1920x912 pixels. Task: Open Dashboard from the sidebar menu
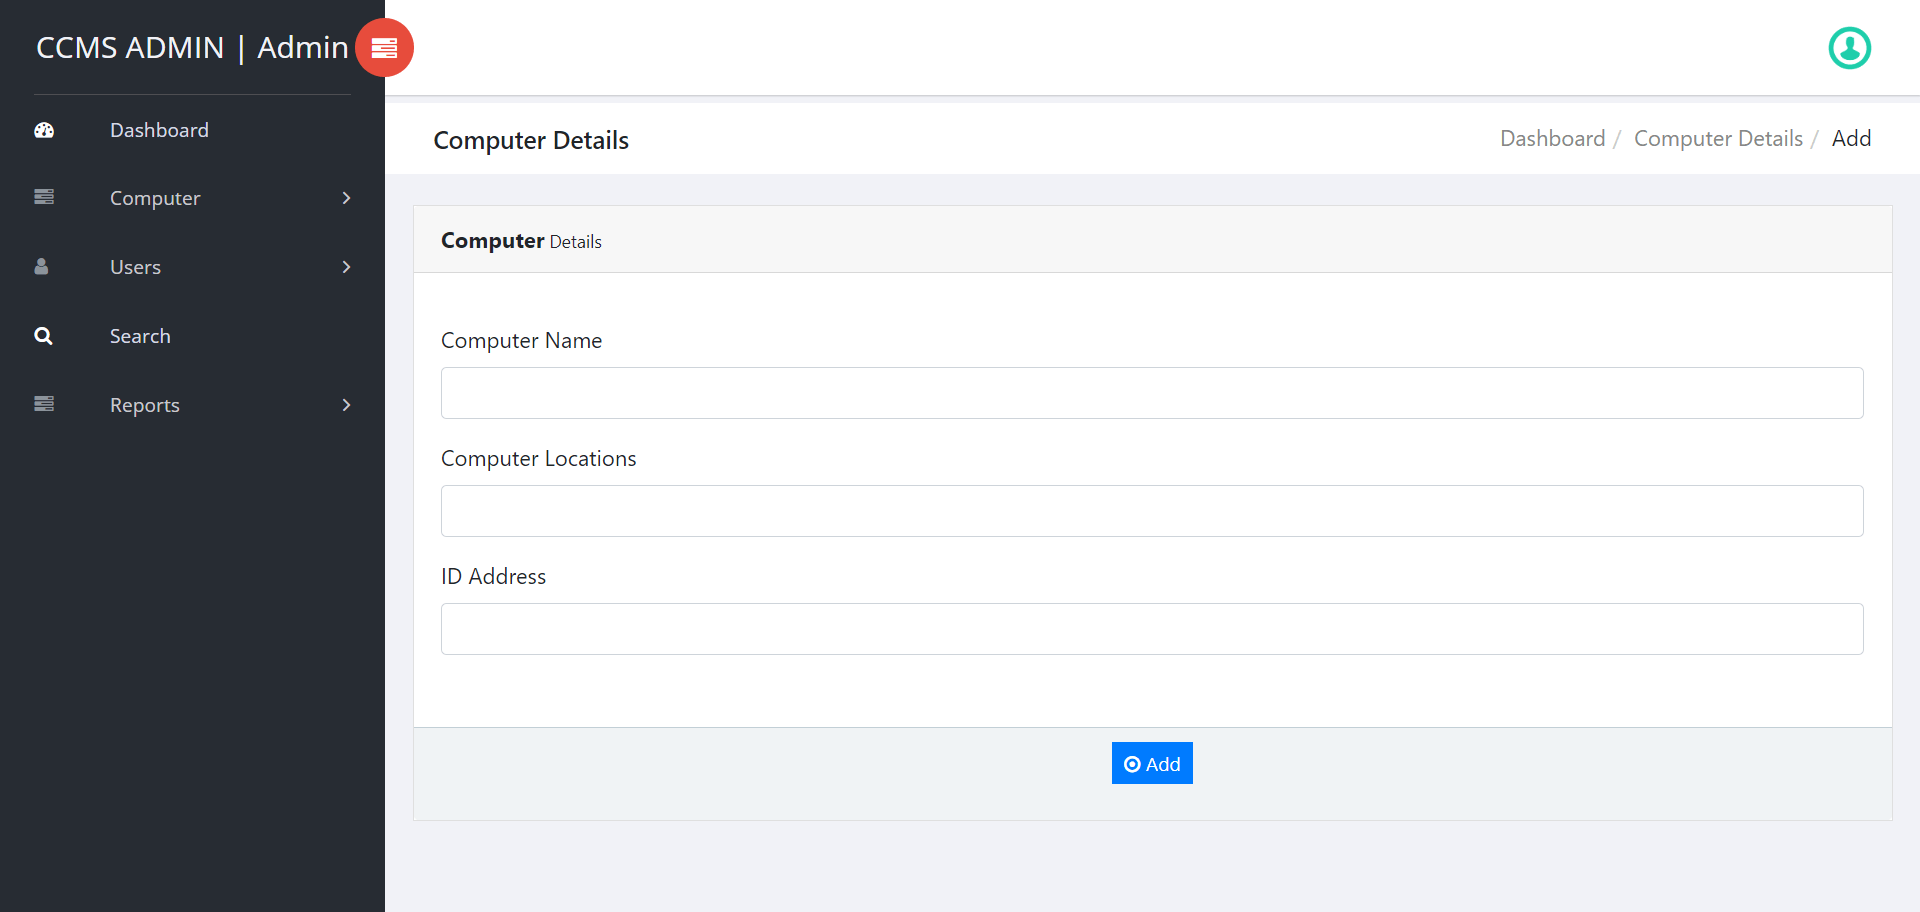click(x=159, y=130)
